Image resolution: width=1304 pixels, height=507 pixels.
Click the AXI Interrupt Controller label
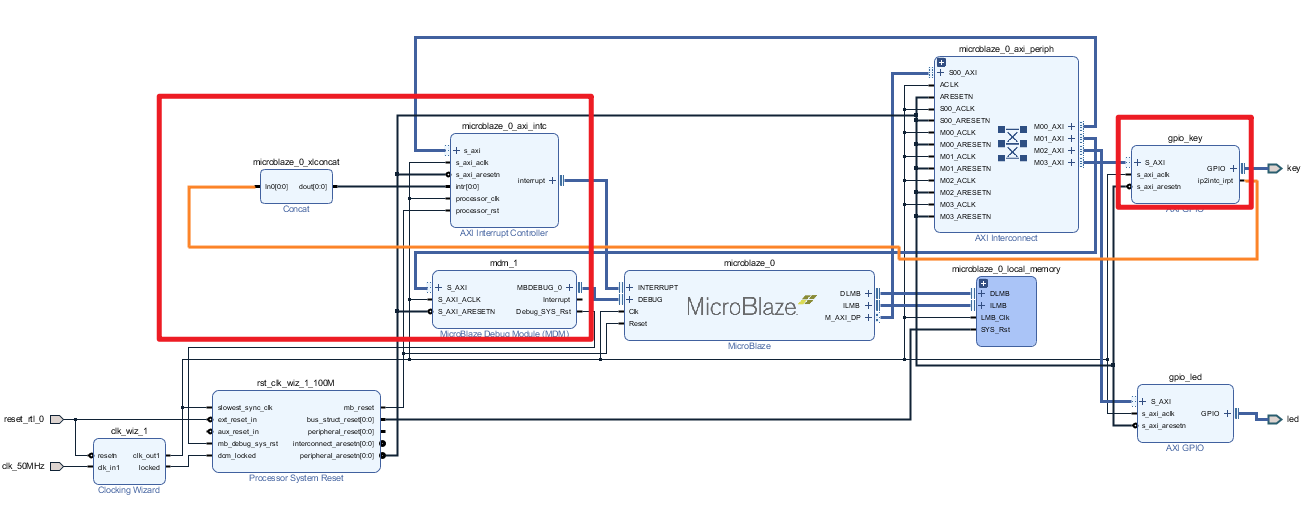(504, 233)
